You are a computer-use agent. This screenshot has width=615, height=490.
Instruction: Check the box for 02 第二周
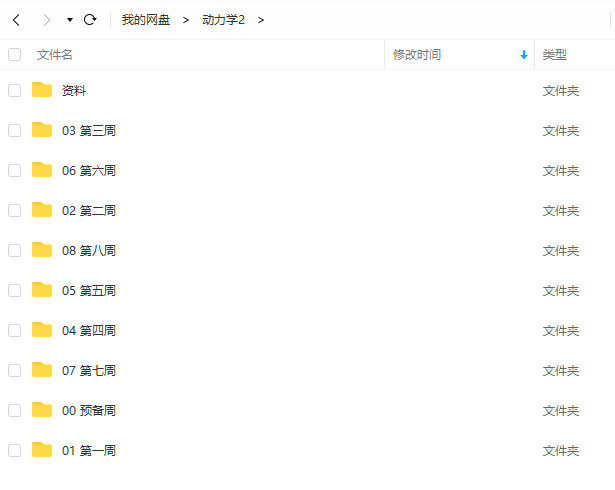15,211
